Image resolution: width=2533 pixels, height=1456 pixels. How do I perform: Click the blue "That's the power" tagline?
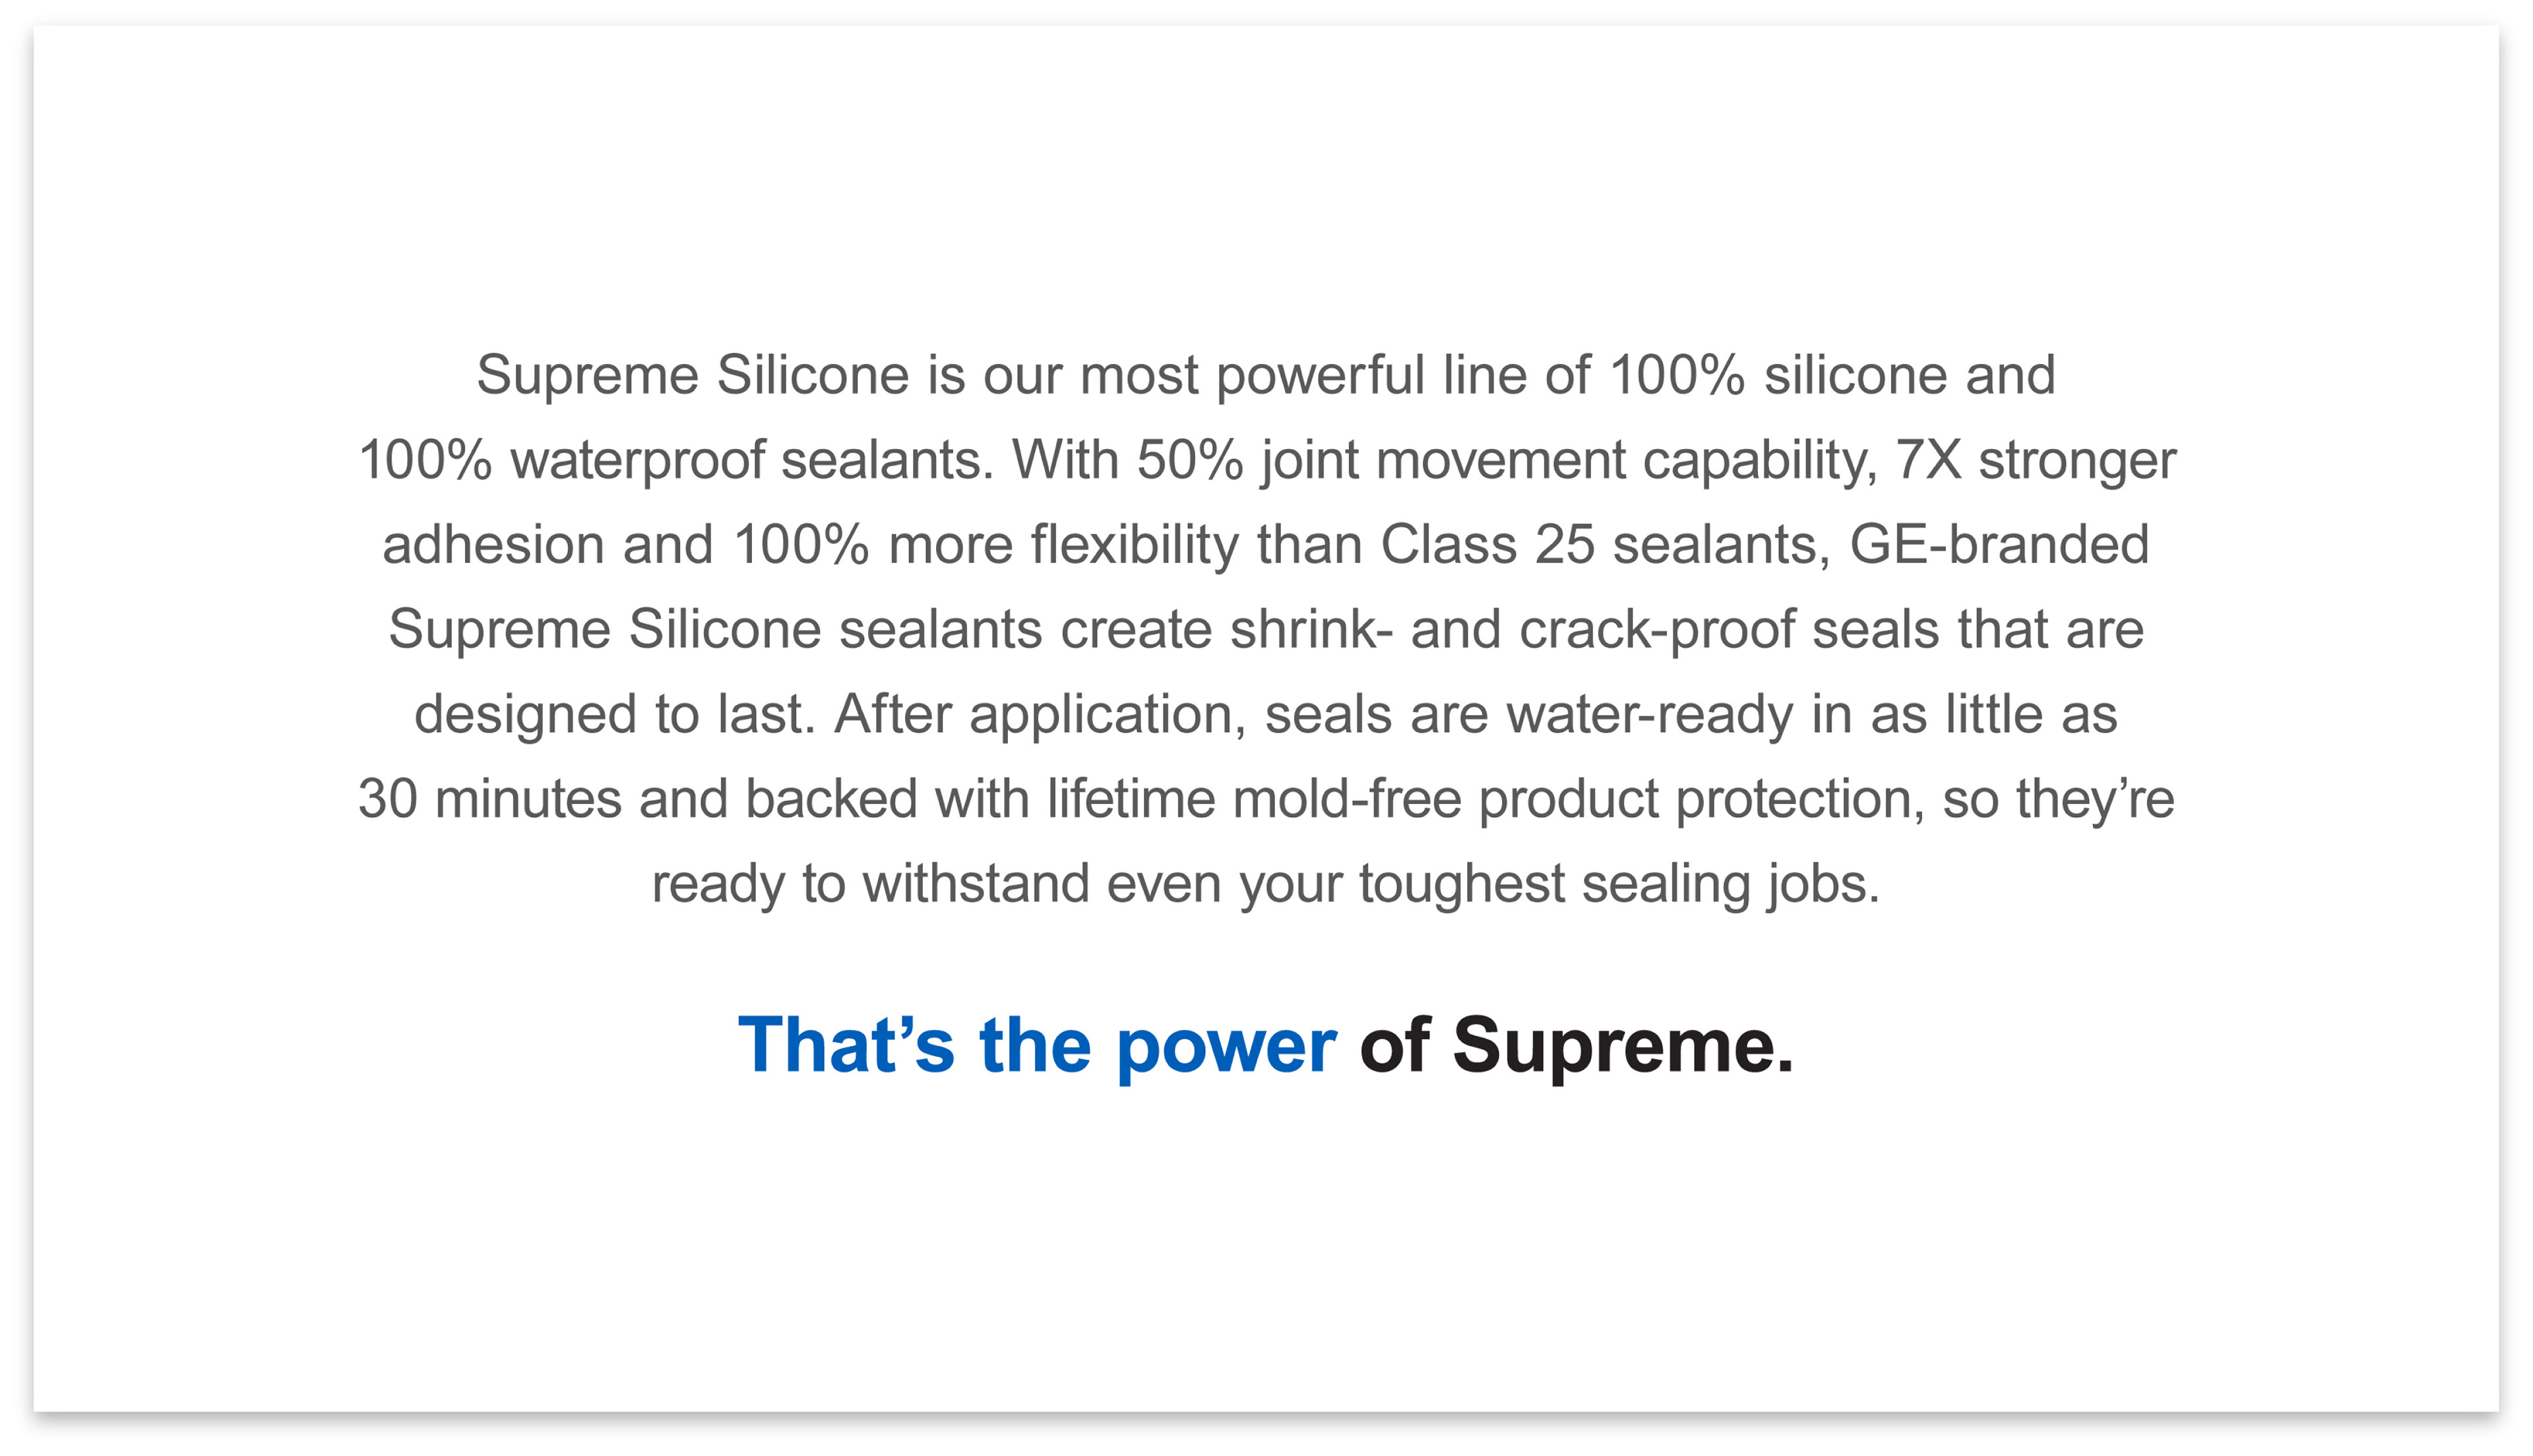point(1036,1045)
